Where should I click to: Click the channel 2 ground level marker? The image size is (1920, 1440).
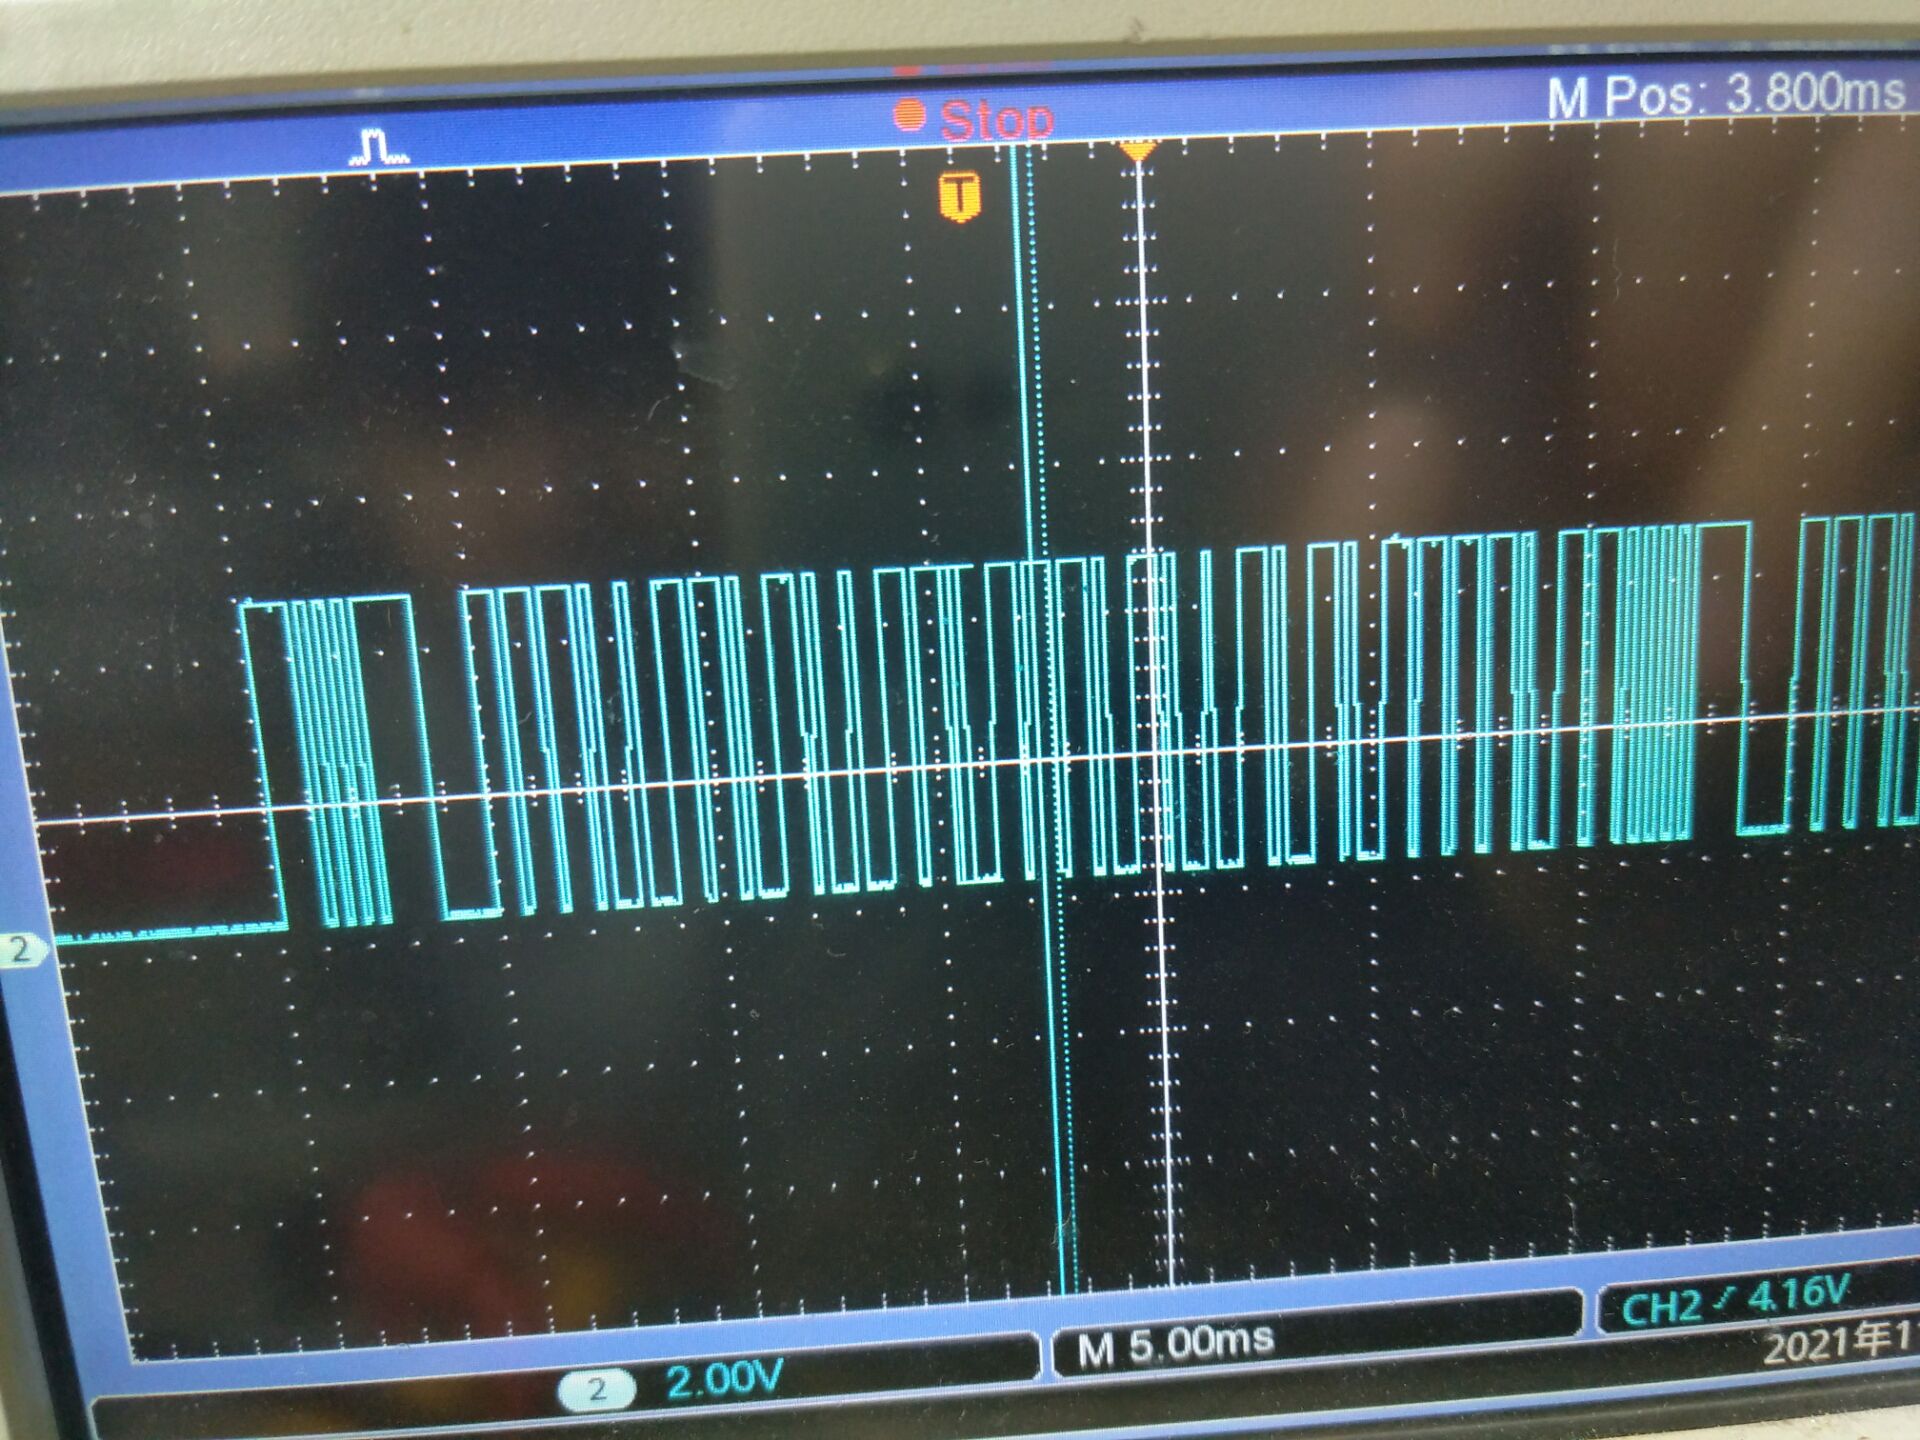[x=22, y=949]
